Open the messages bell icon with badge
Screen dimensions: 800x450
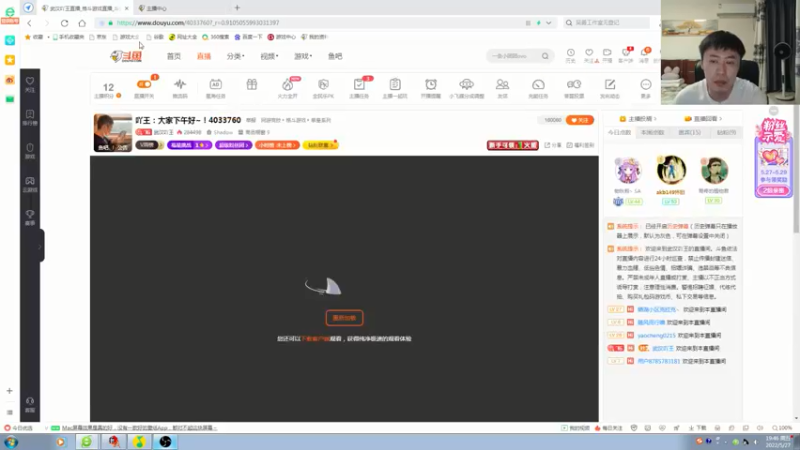point(644,53)
